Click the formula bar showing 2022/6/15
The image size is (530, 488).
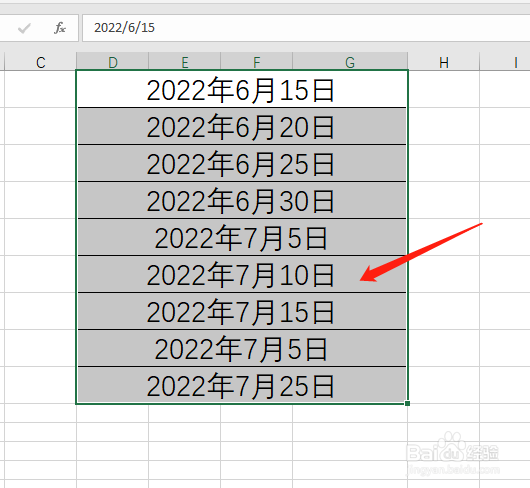click(x=306, y=28)
